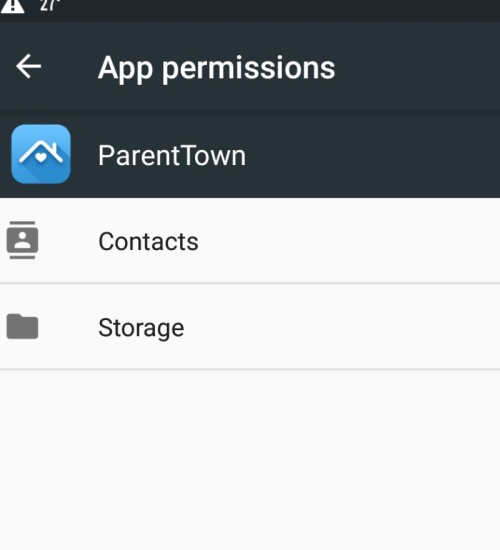Click the ParentTown app name
The width and height of the screenshot is (500, 550).
coord(172,155)
